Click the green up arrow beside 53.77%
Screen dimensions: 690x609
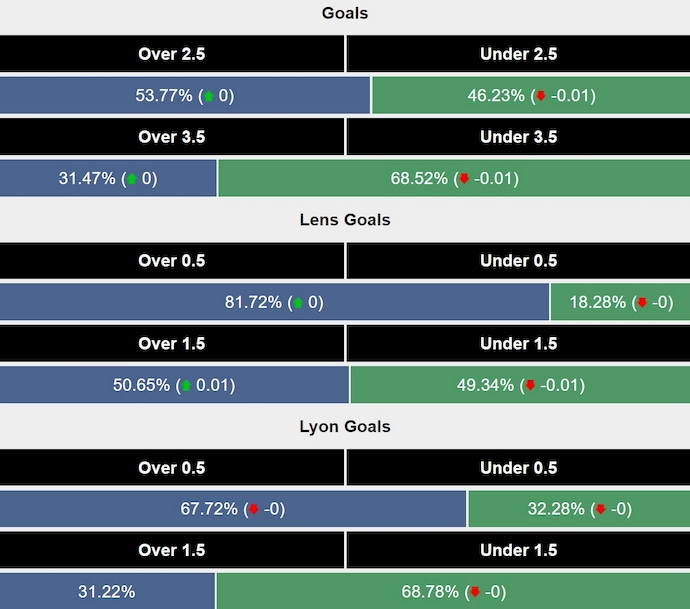click(x=209, y=96)
